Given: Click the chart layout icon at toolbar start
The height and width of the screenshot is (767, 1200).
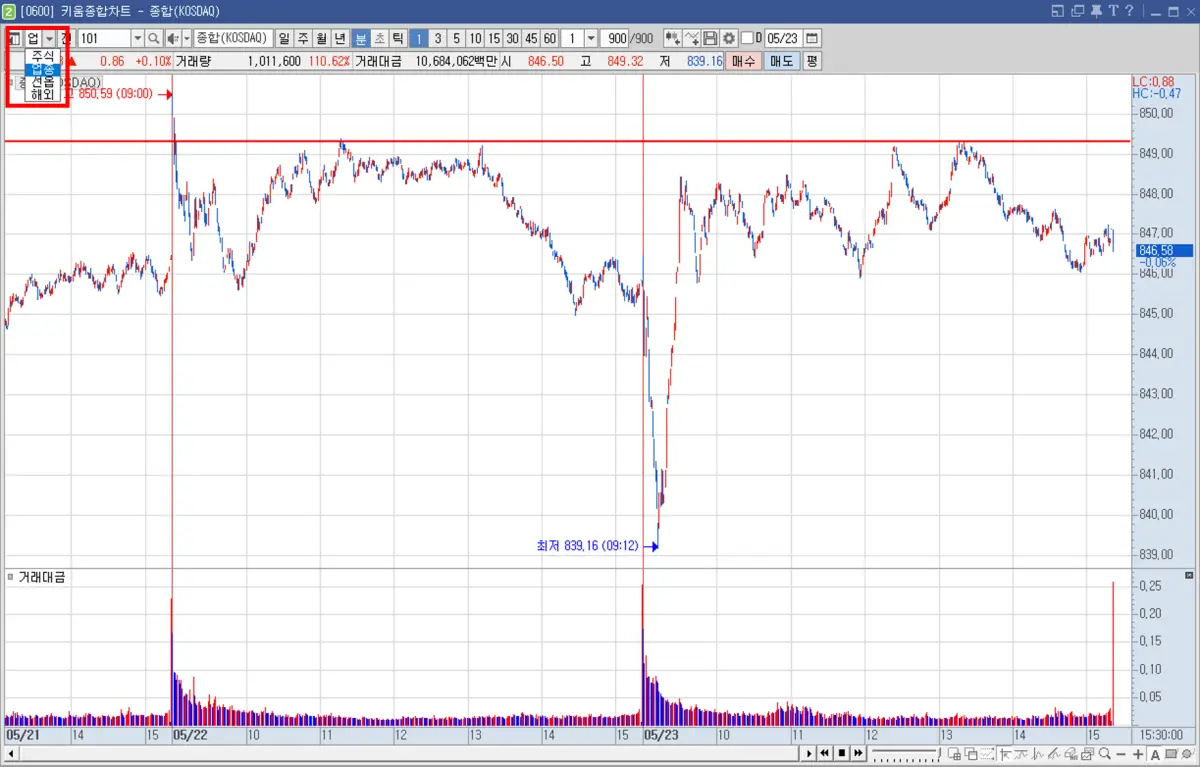Looking at the screenshot, I should click(x=14, y=38).
